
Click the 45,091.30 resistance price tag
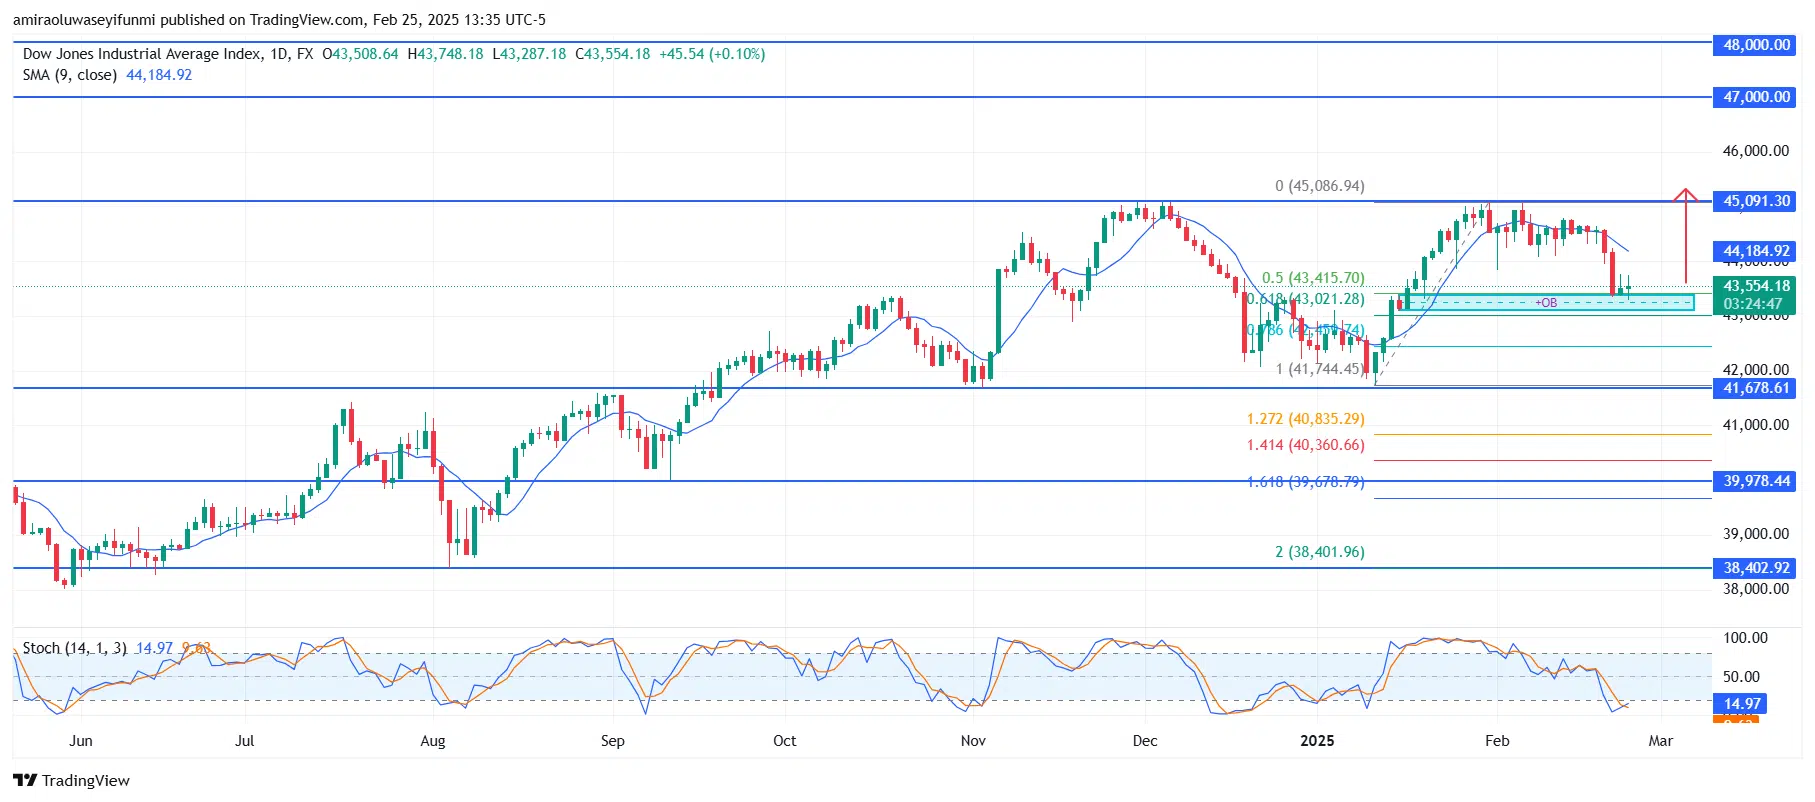(x=1755, y=201)
